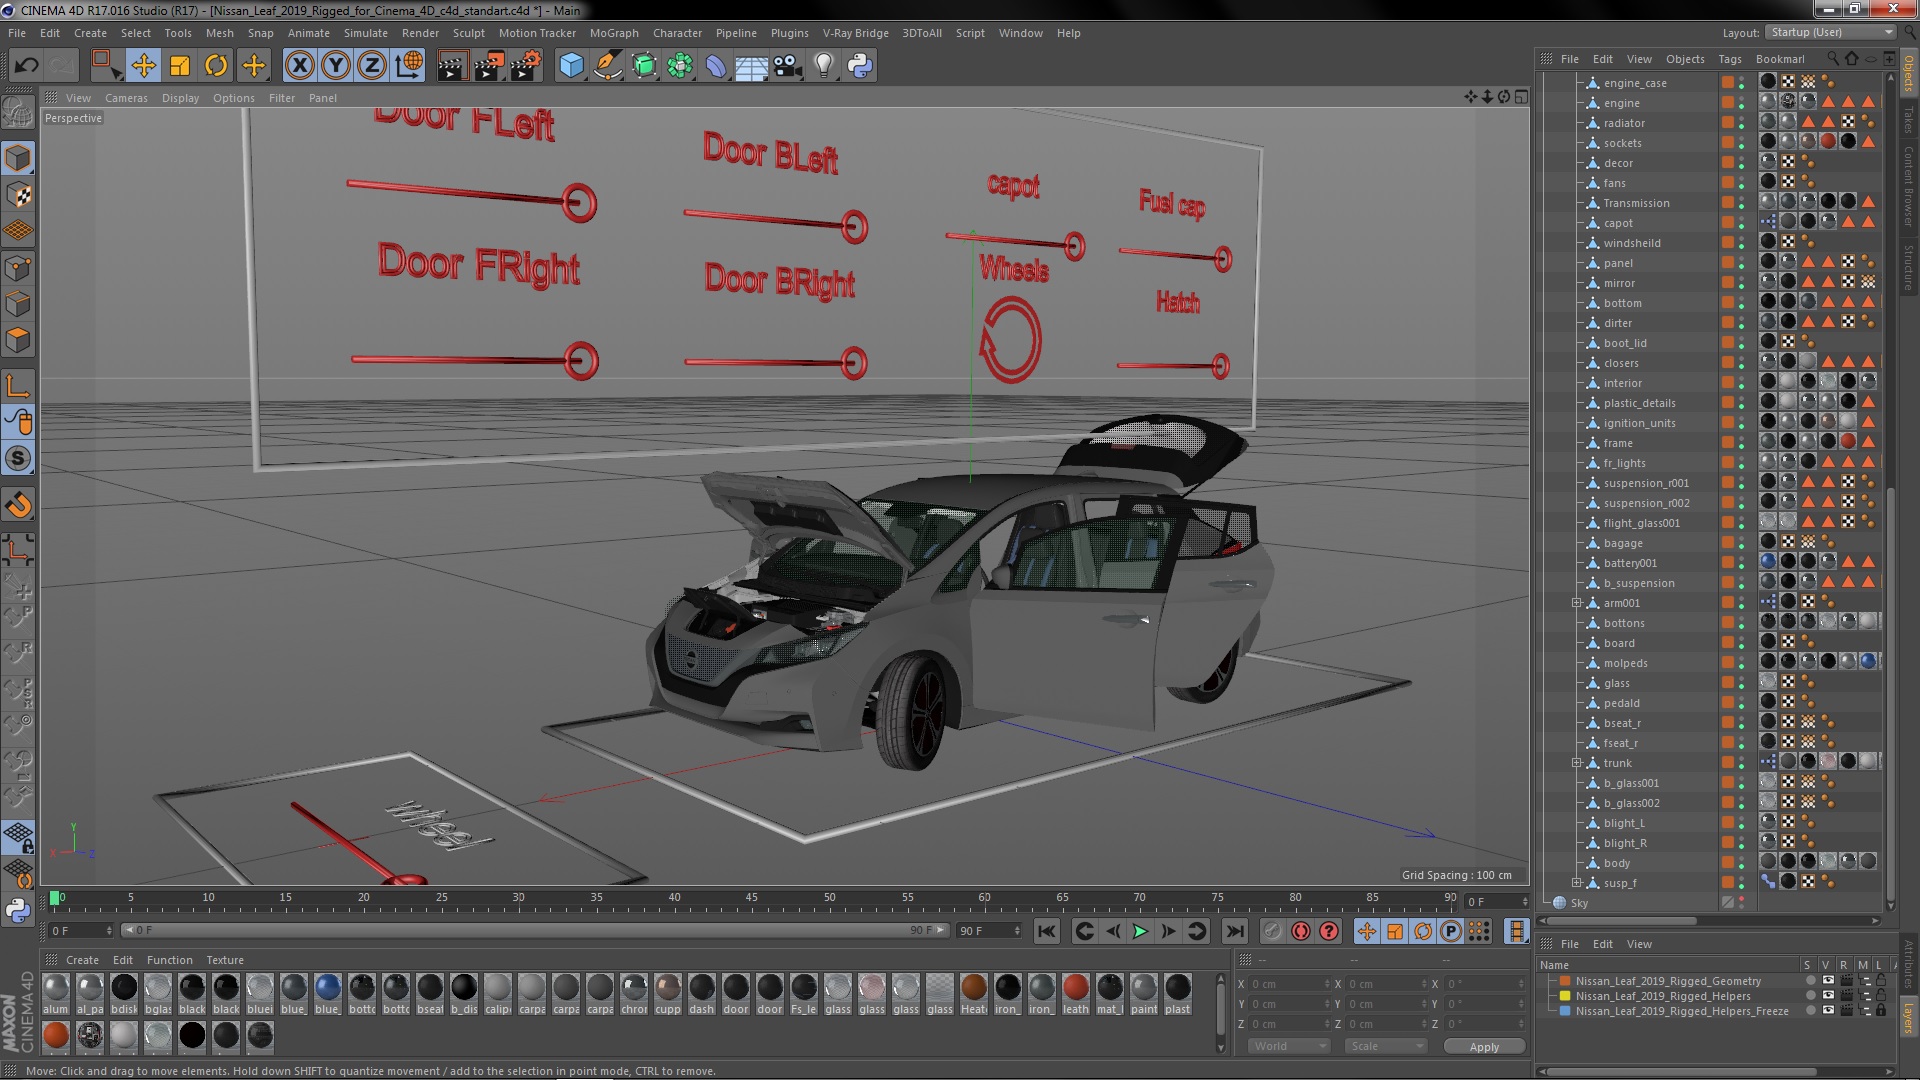This screenshot has height=1080, width=1920.
Task: Toggle Z axis lock
Action: pyautogui.click(x=372, y=66)
